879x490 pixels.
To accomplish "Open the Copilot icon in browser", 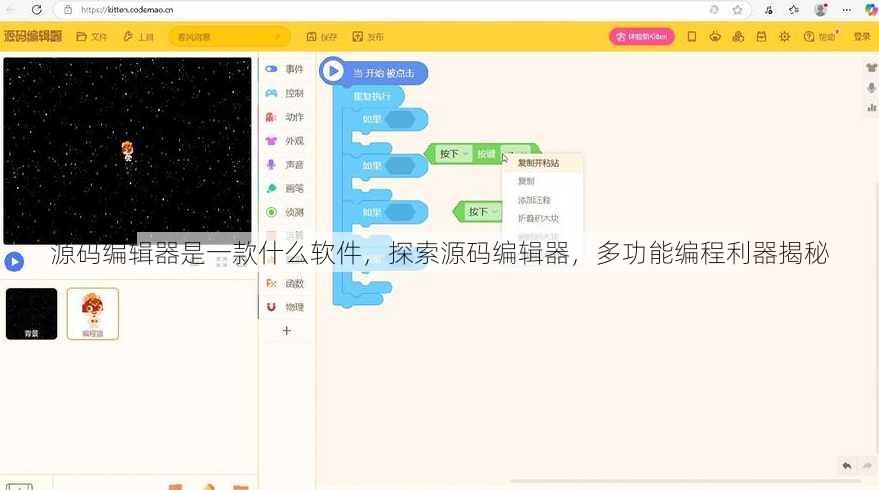I will pos(871,10).
